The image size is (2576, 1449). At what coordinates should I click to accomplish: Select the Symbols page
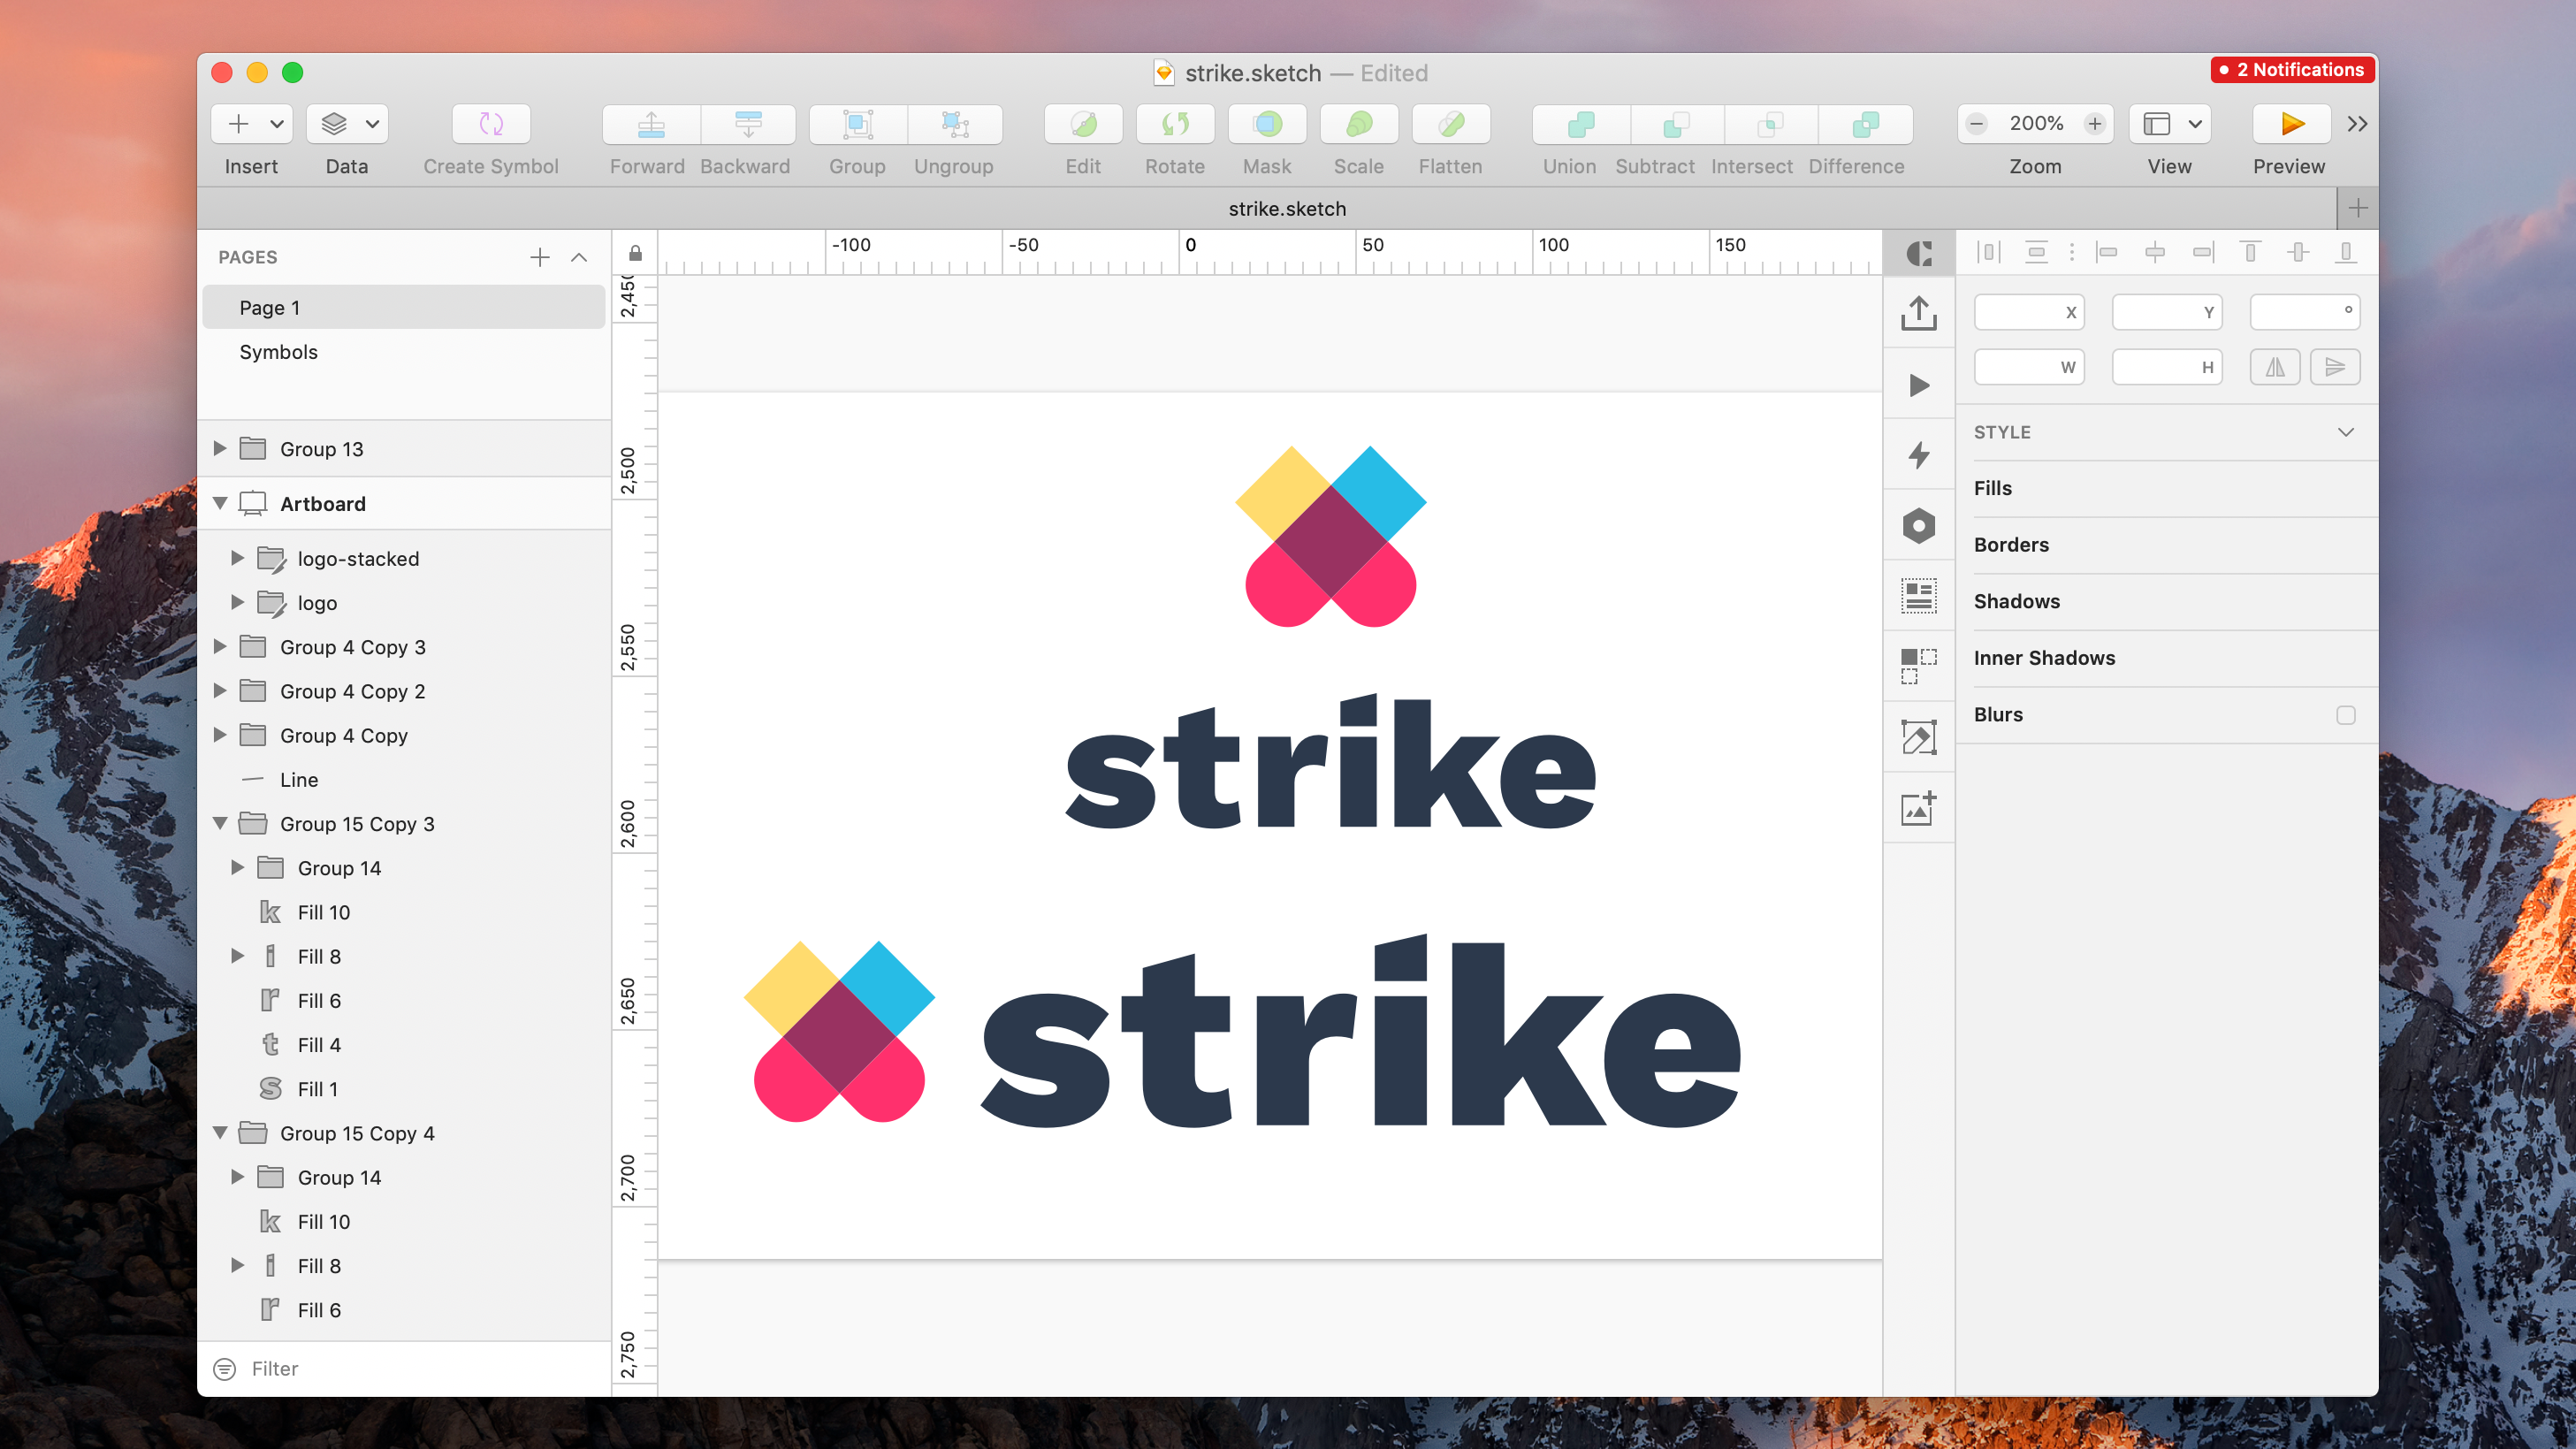tap(404, 352)
